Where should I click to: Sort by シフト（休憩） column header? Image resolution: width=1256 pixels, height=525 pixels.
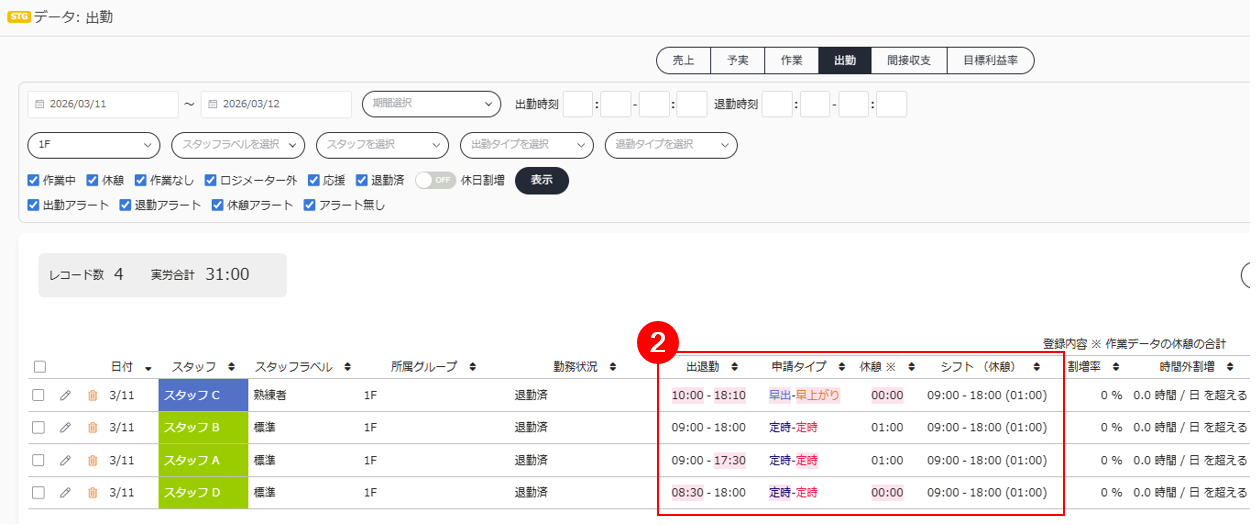987,366
